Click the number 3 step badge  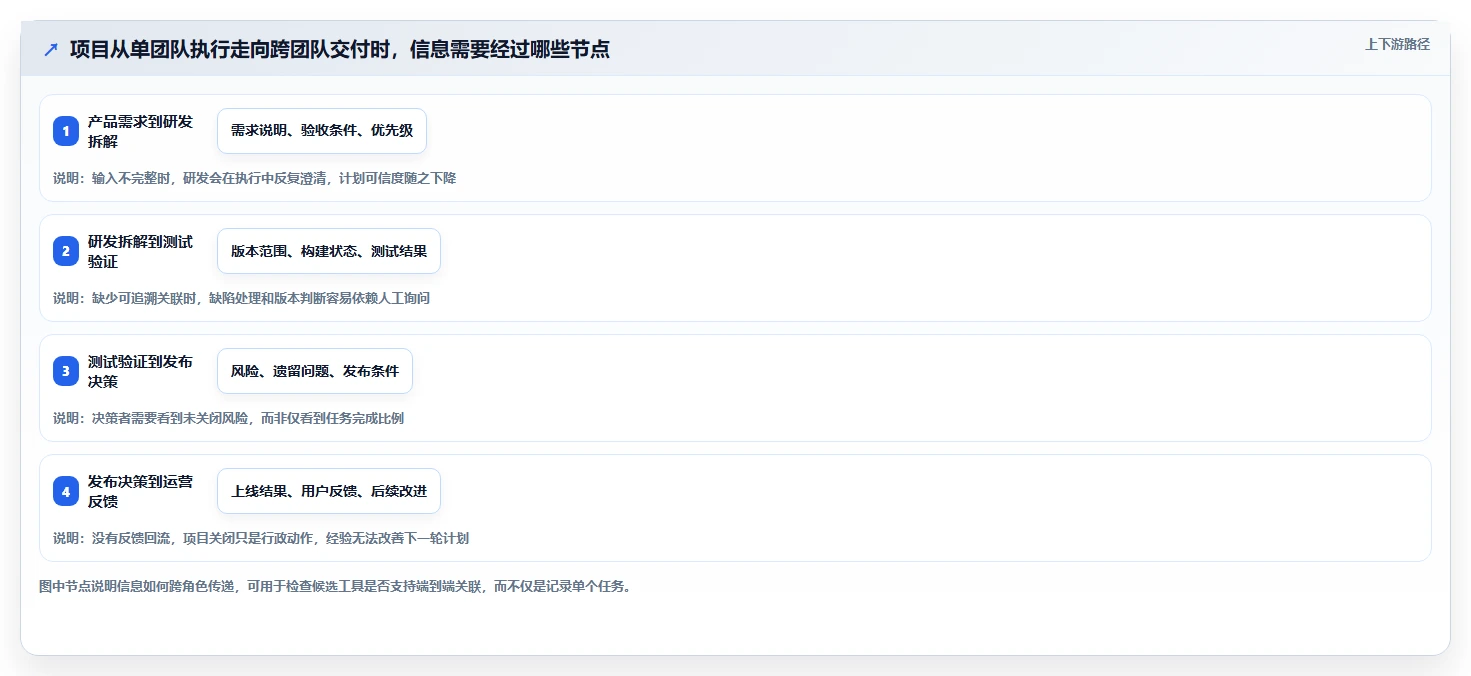pos(66,371)
